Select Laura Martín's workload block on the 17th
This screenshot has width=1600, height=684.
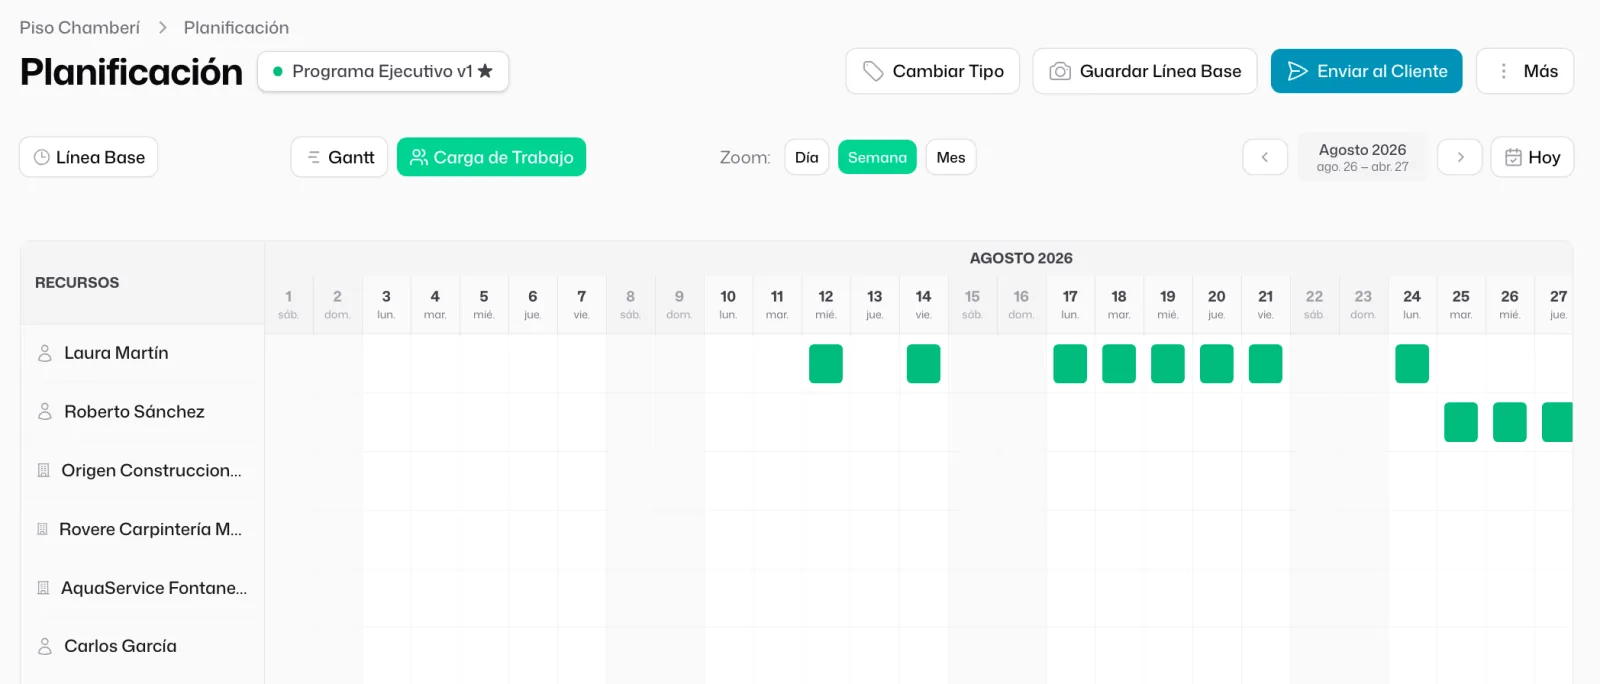pyautogui.click(x=1070, y=364)
